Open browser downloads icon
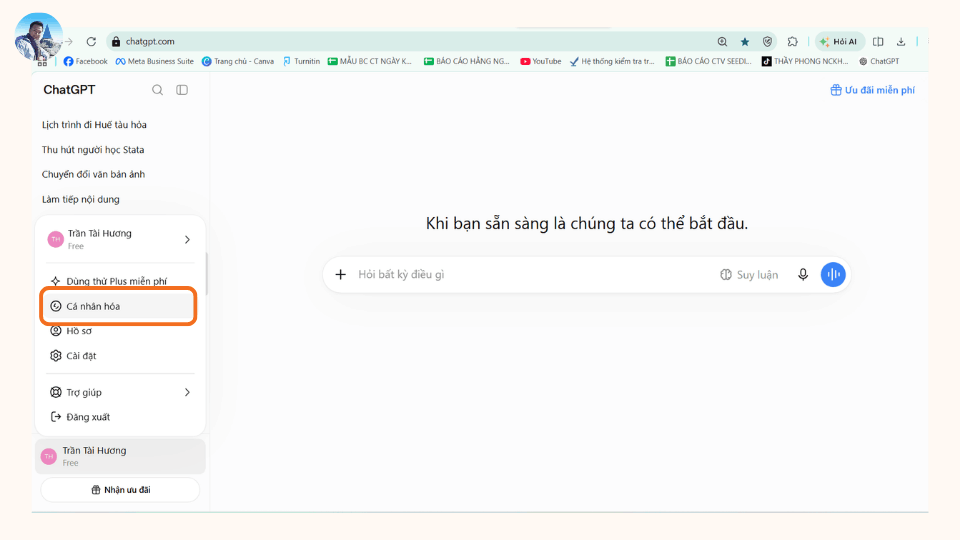The height and width of the screenshot is (540, 960). 901,42
